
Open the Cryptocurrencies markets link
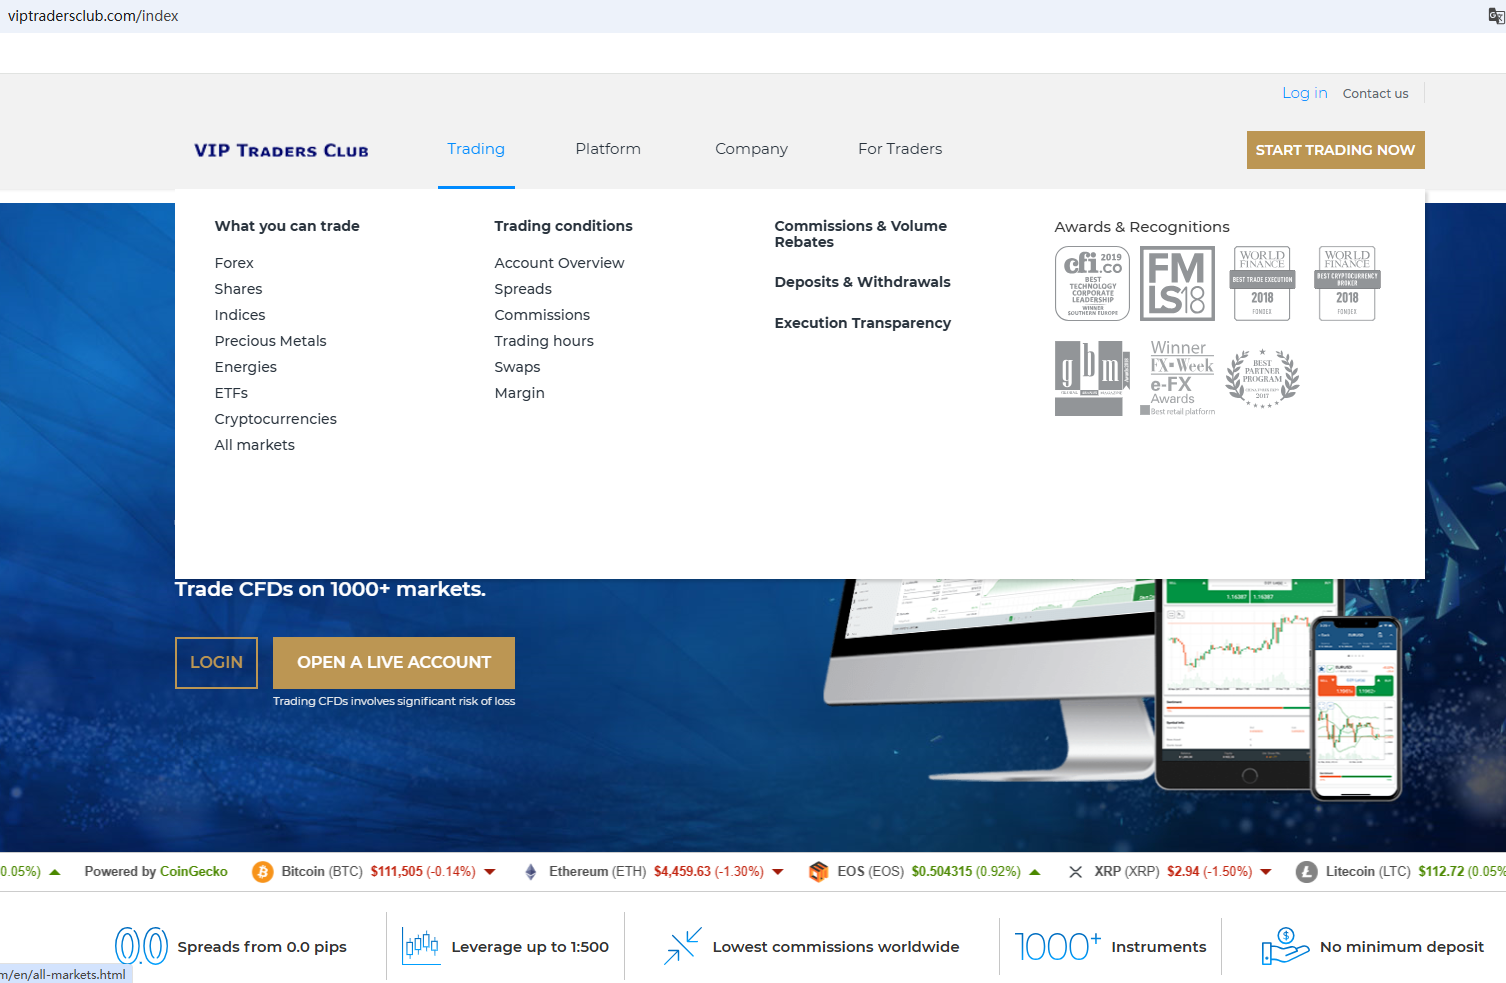point(275,419)
